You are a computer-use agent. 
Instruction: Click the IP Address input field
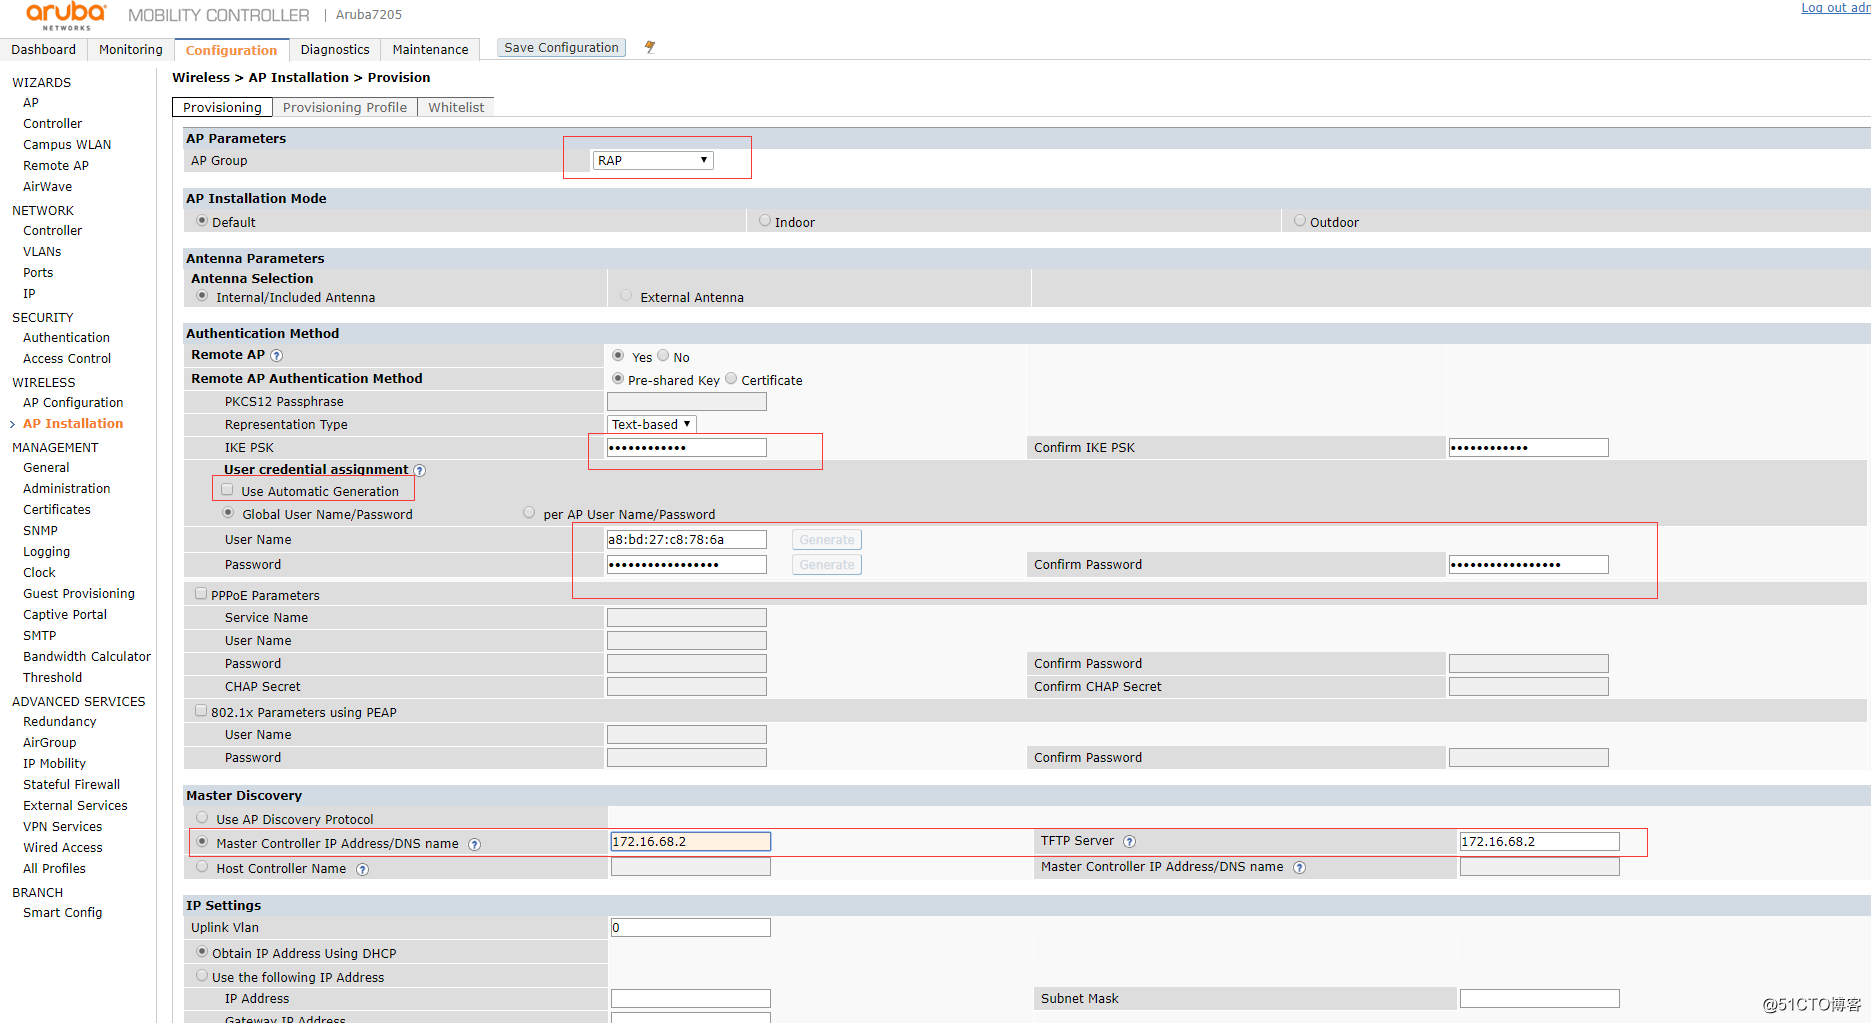click(x=691, y=998)
